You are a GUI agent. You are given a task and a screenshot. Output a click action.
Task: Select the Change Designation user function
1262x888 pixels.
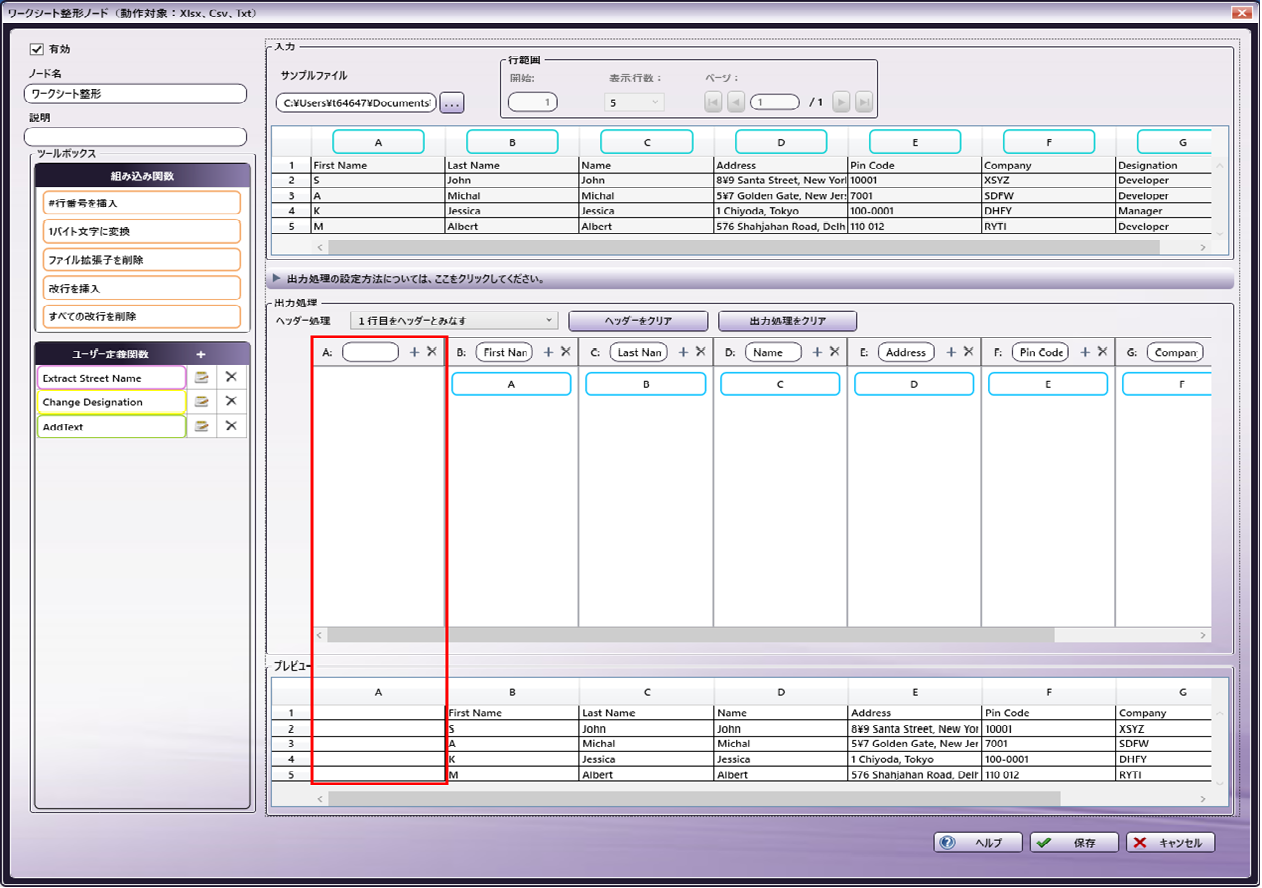tap(112, 402)
